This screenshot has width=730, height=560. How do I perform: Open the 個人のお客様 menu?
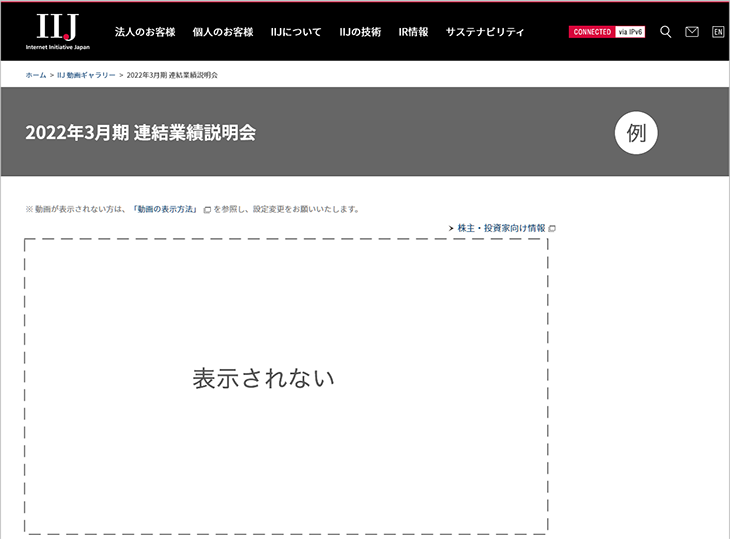[x=223, y=32]
